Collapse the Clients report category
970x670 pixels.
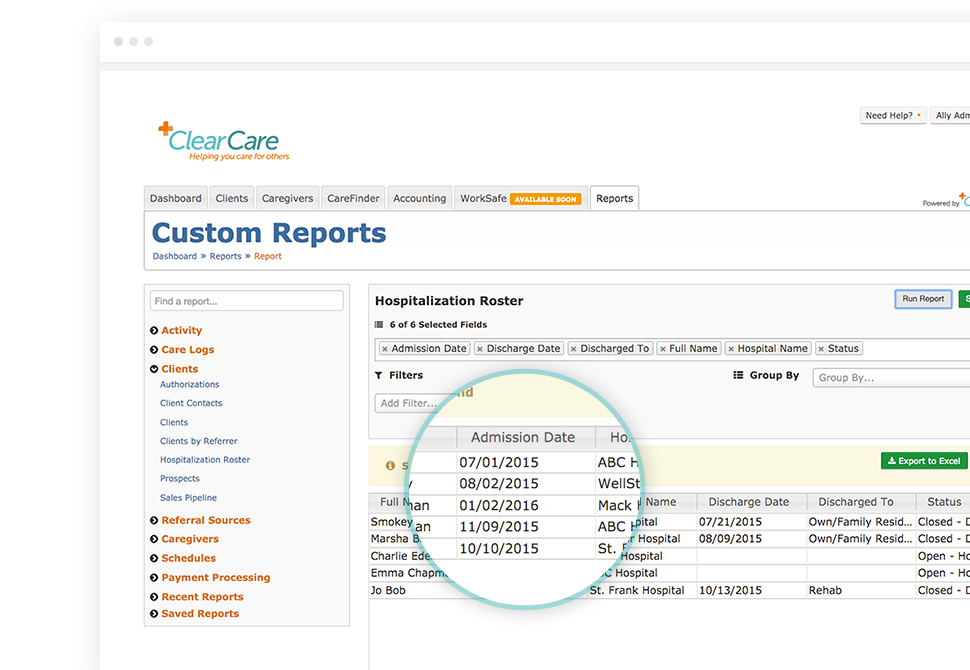point(154,369)
